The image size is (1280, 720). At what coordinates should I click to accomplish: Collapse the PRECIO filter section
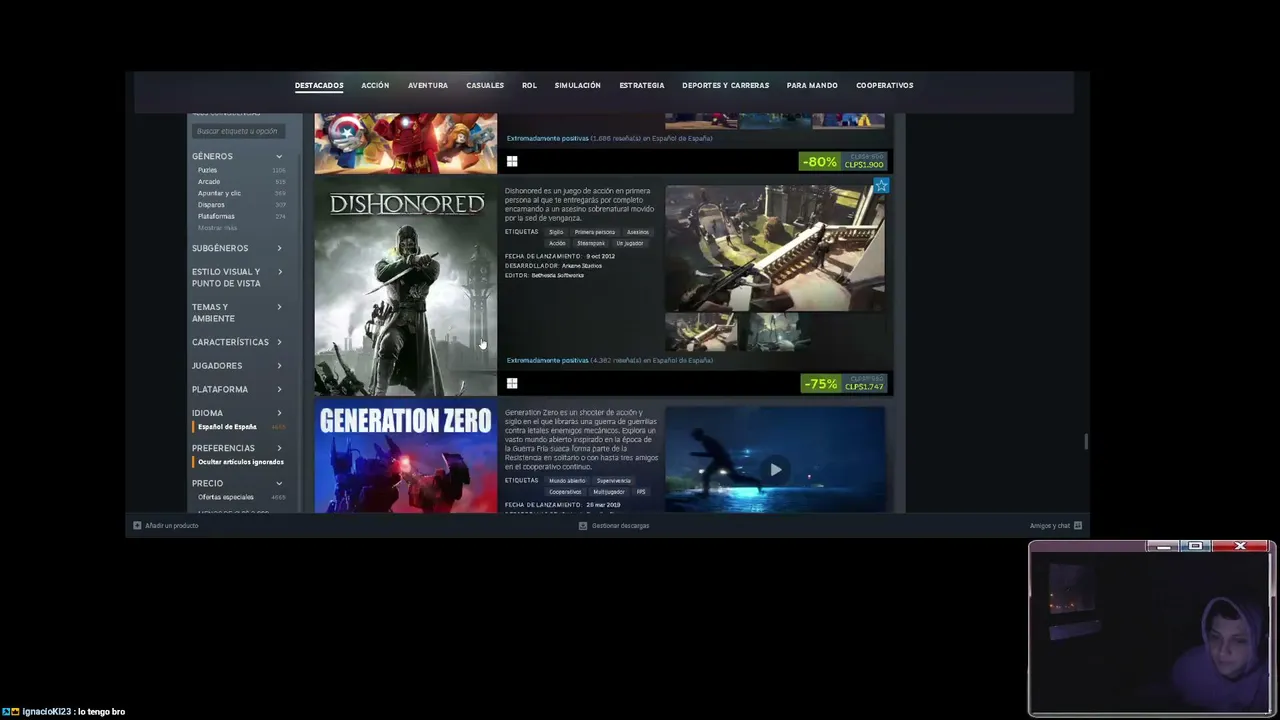click(279, 483)
